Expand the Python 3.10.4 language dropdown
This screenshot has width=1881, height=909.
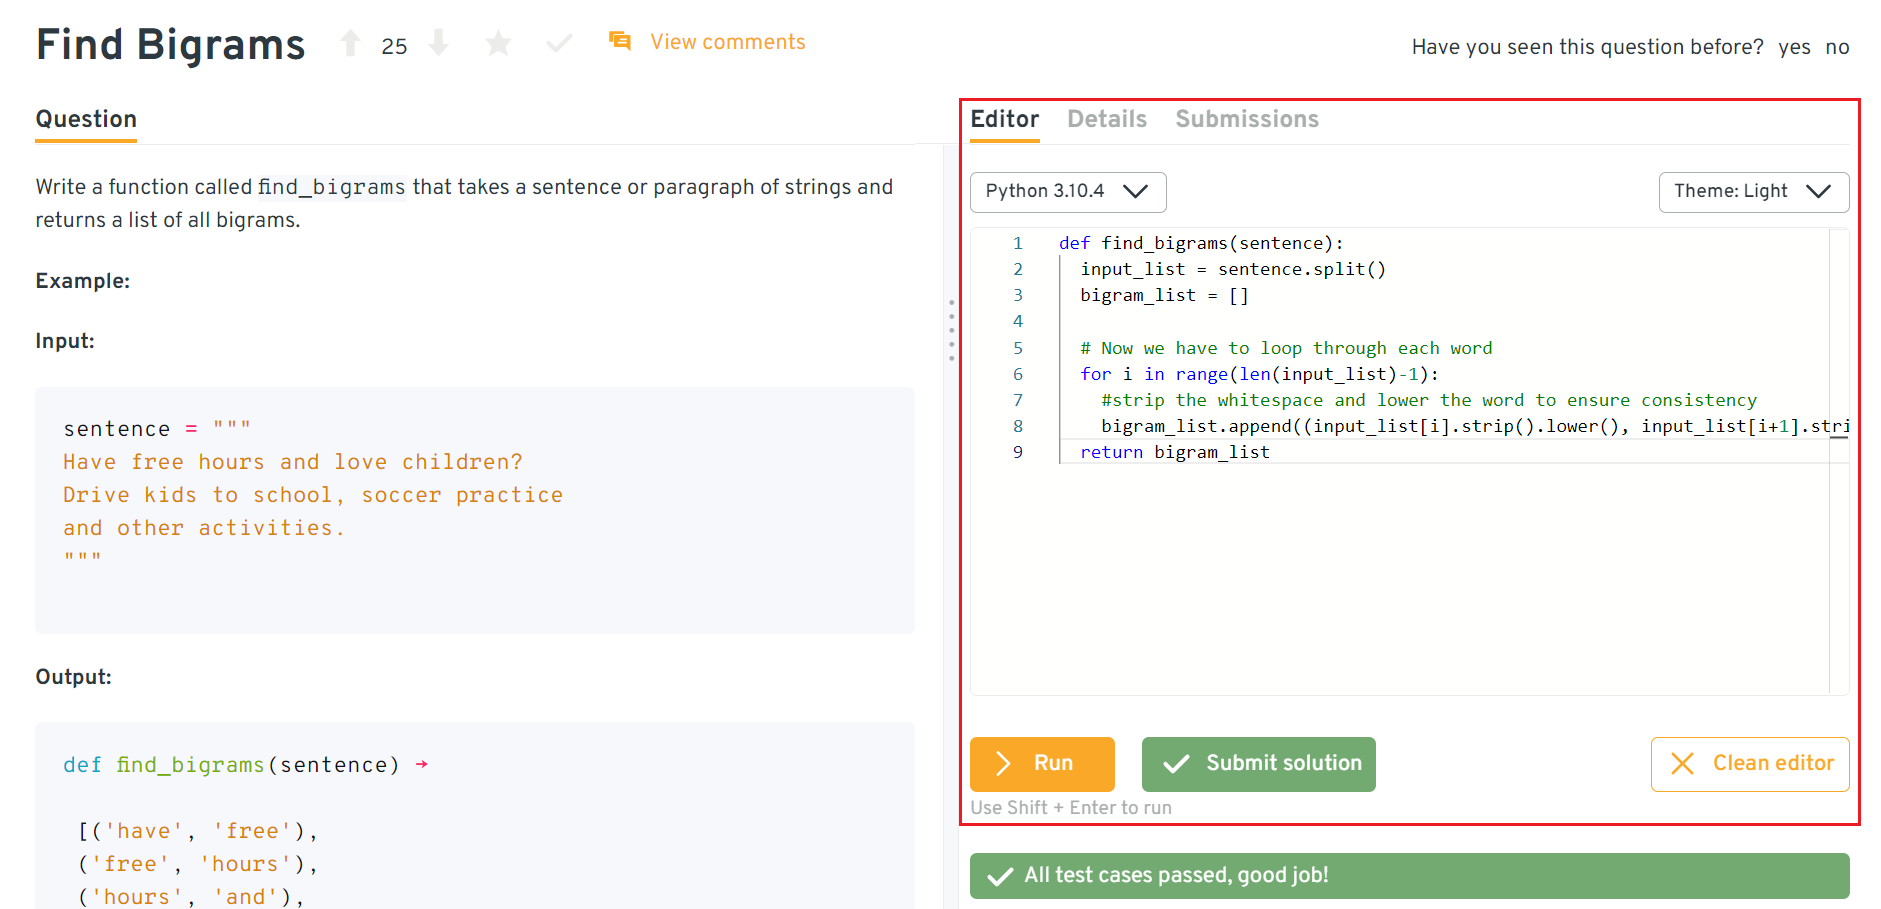click(x=1067, y=191)
